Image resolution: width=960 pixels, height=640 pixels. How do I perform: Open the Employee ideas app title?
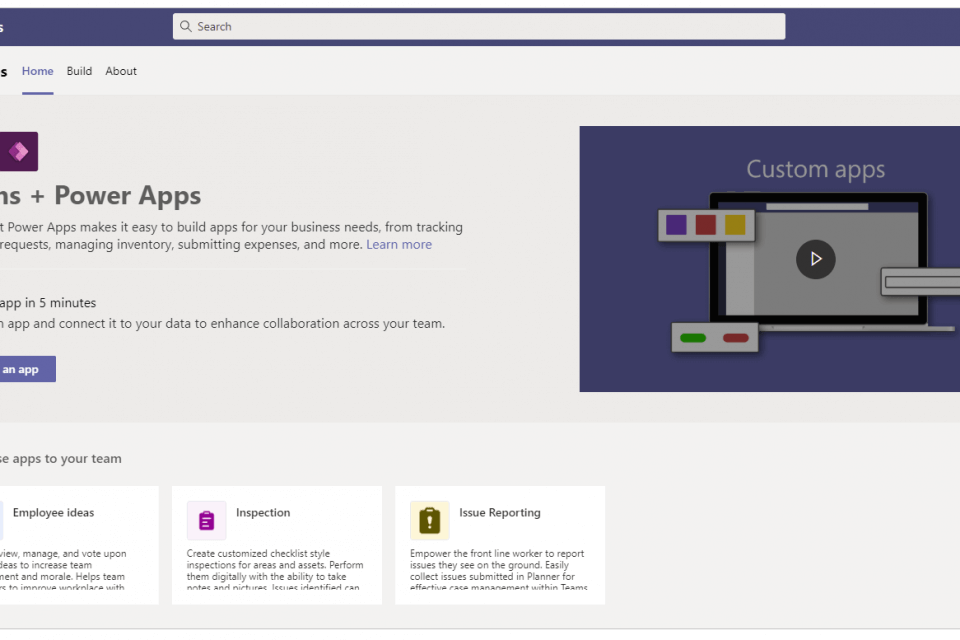point(53,513)
